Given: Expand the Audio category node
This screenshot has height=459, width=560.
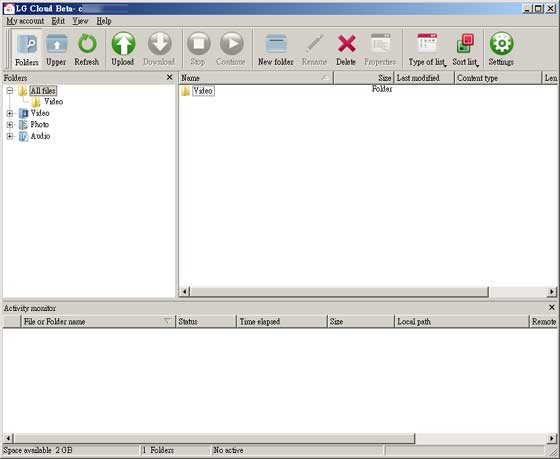Looking at the screenshot, I should coord(10,136).
